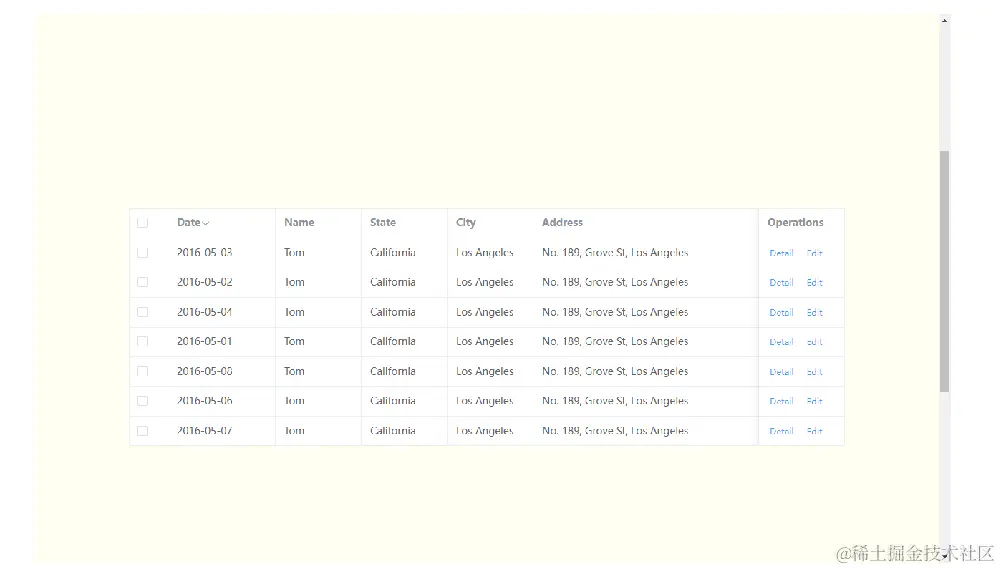Open Detail for the 2016-05-04 row

pos(781,312)
